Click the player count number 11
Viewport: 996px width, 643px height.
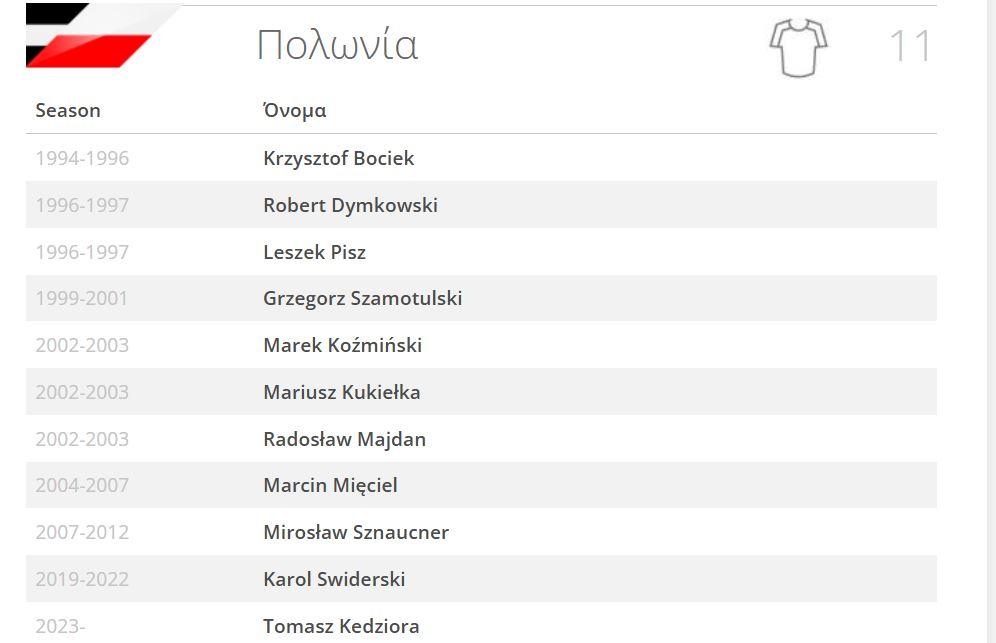click(x=910, y=46)
